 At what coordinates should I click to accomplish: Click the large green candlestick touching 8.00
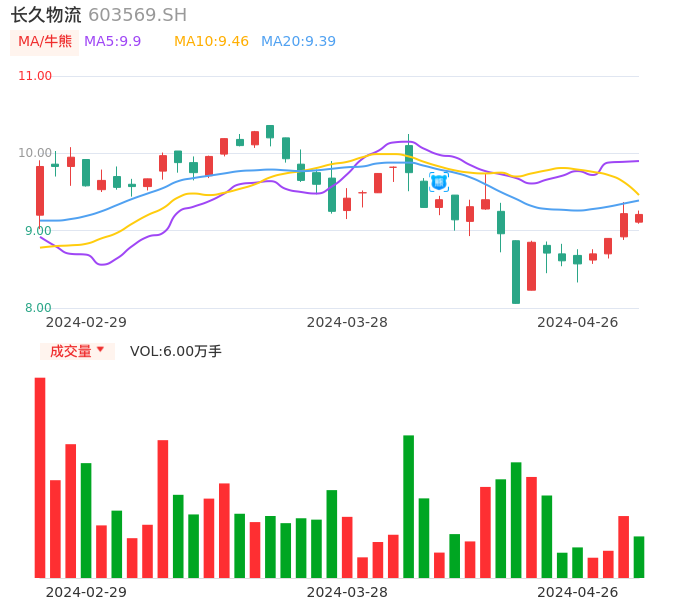click(x=516, y=271)
